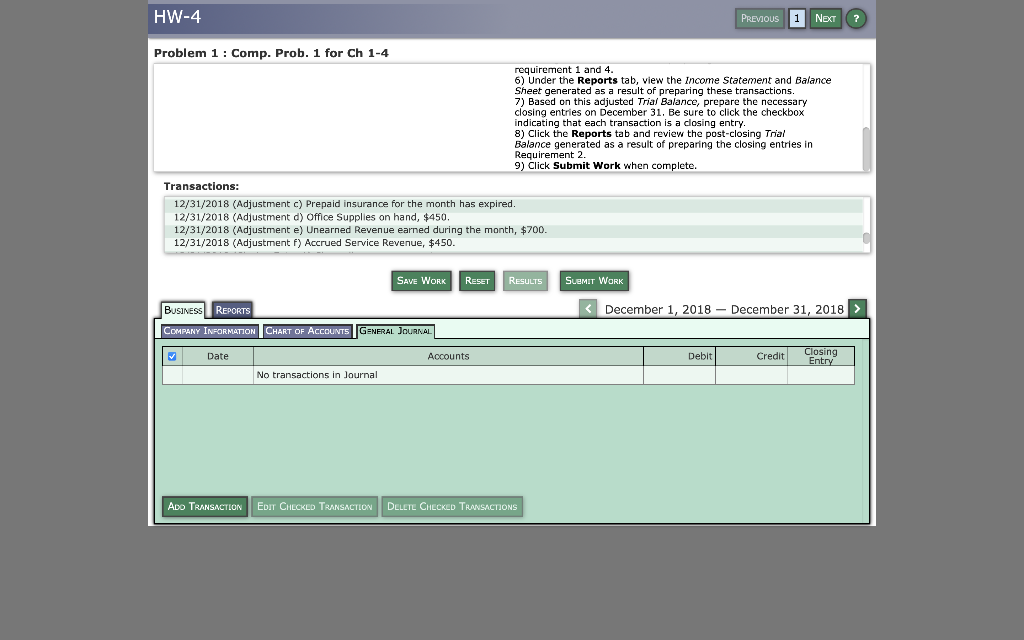Select the Accrued Service Revenue transaction row
The height and width of the screenshot is (640, 1024).
(x=400, y=242)
